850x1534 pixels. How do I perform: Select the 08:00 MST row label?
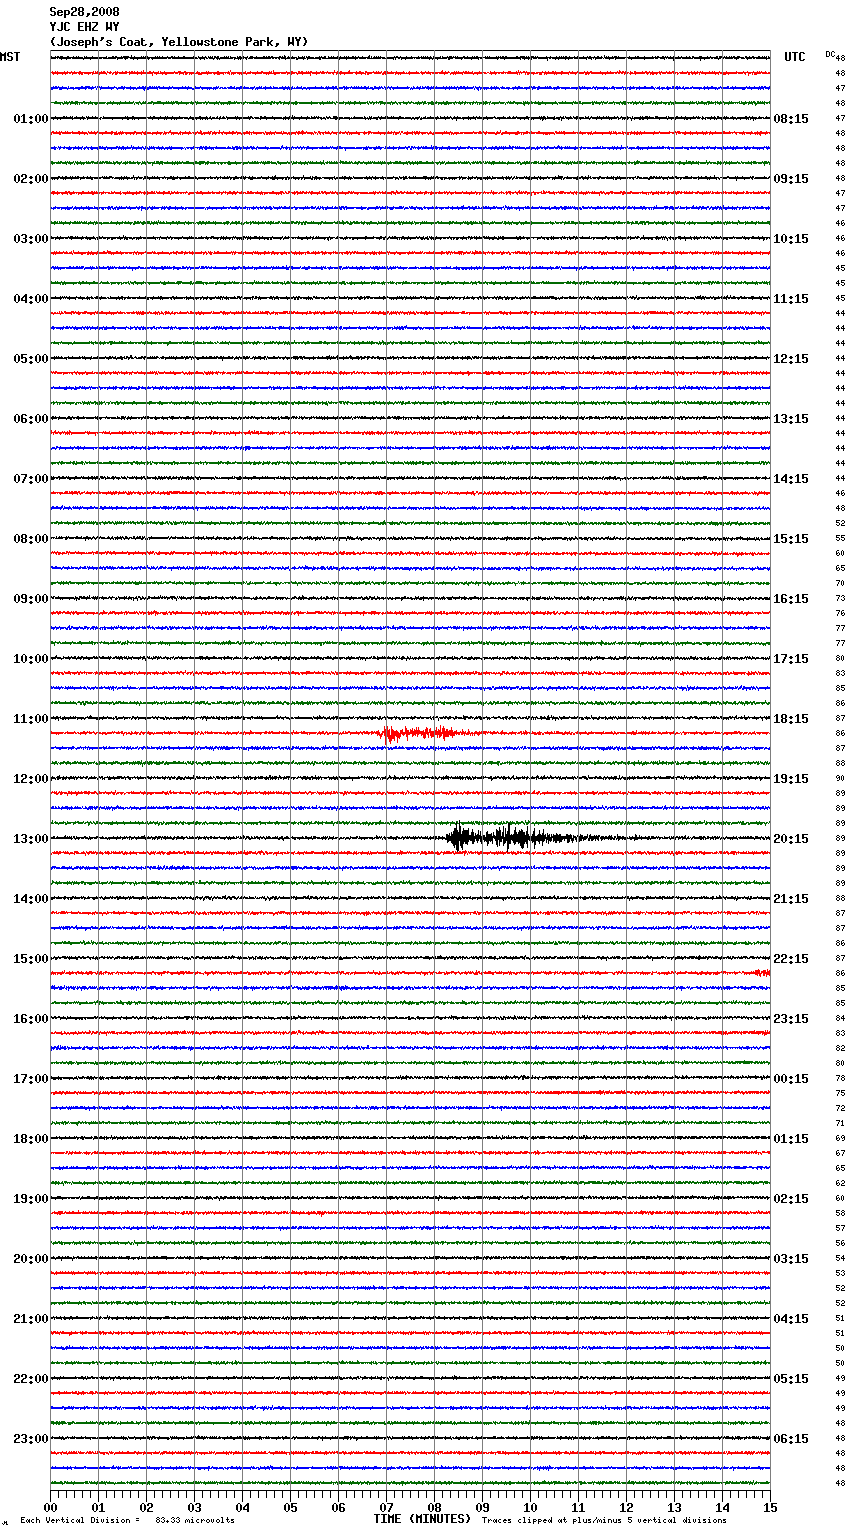pyautogui.click(x=31, y=539)
